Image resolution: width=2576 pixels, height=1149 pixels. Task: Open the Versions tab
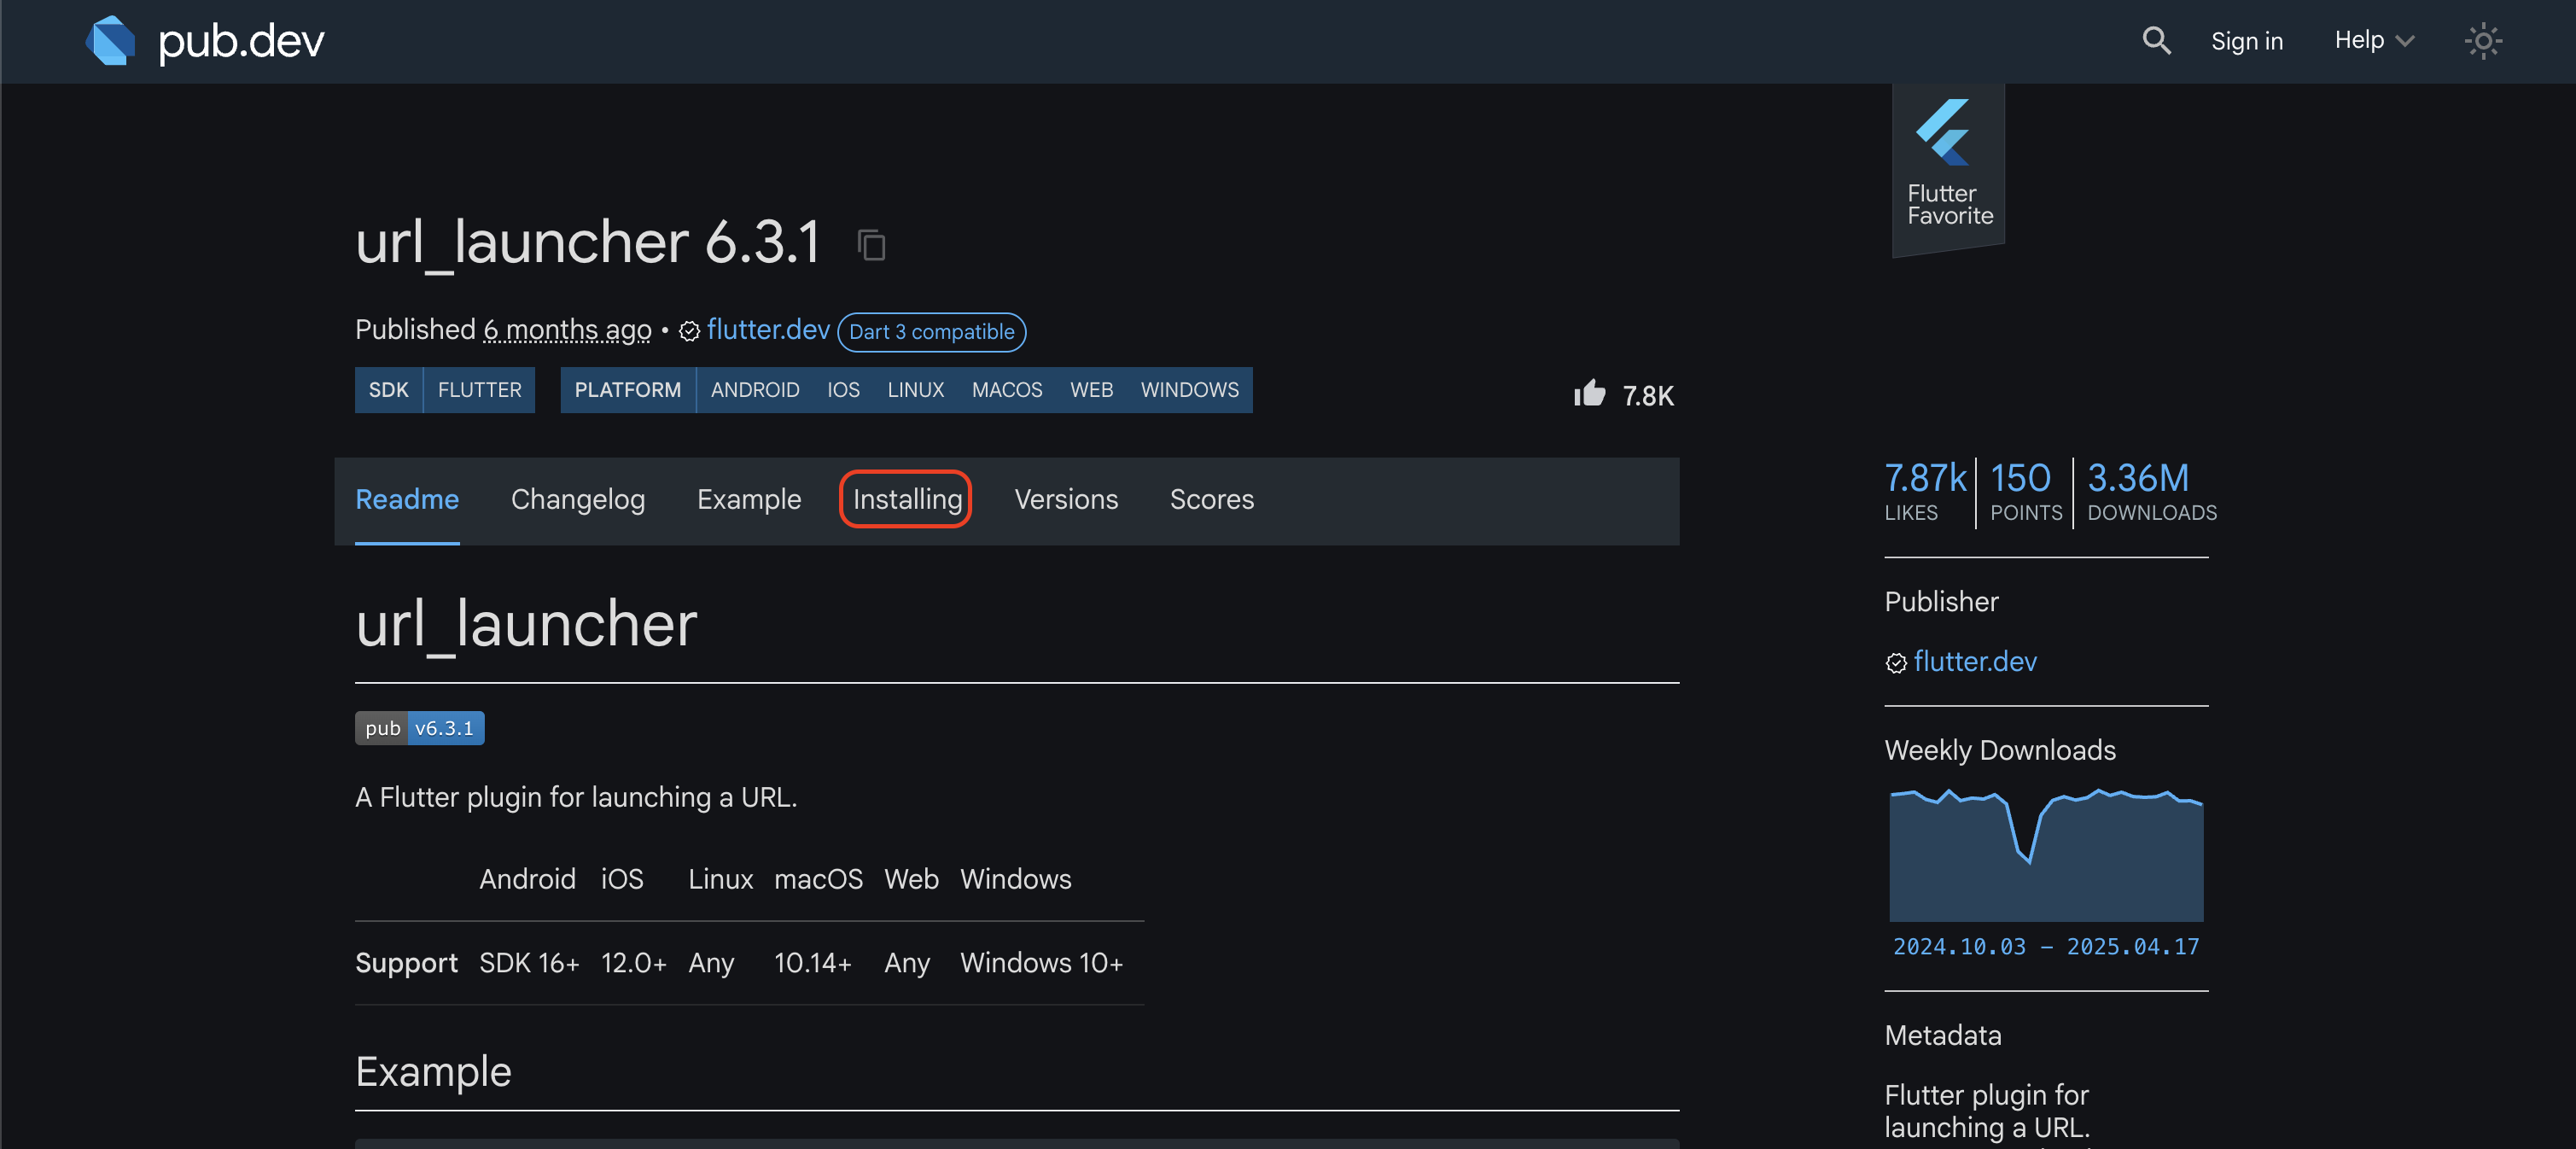pos(1065,499)
